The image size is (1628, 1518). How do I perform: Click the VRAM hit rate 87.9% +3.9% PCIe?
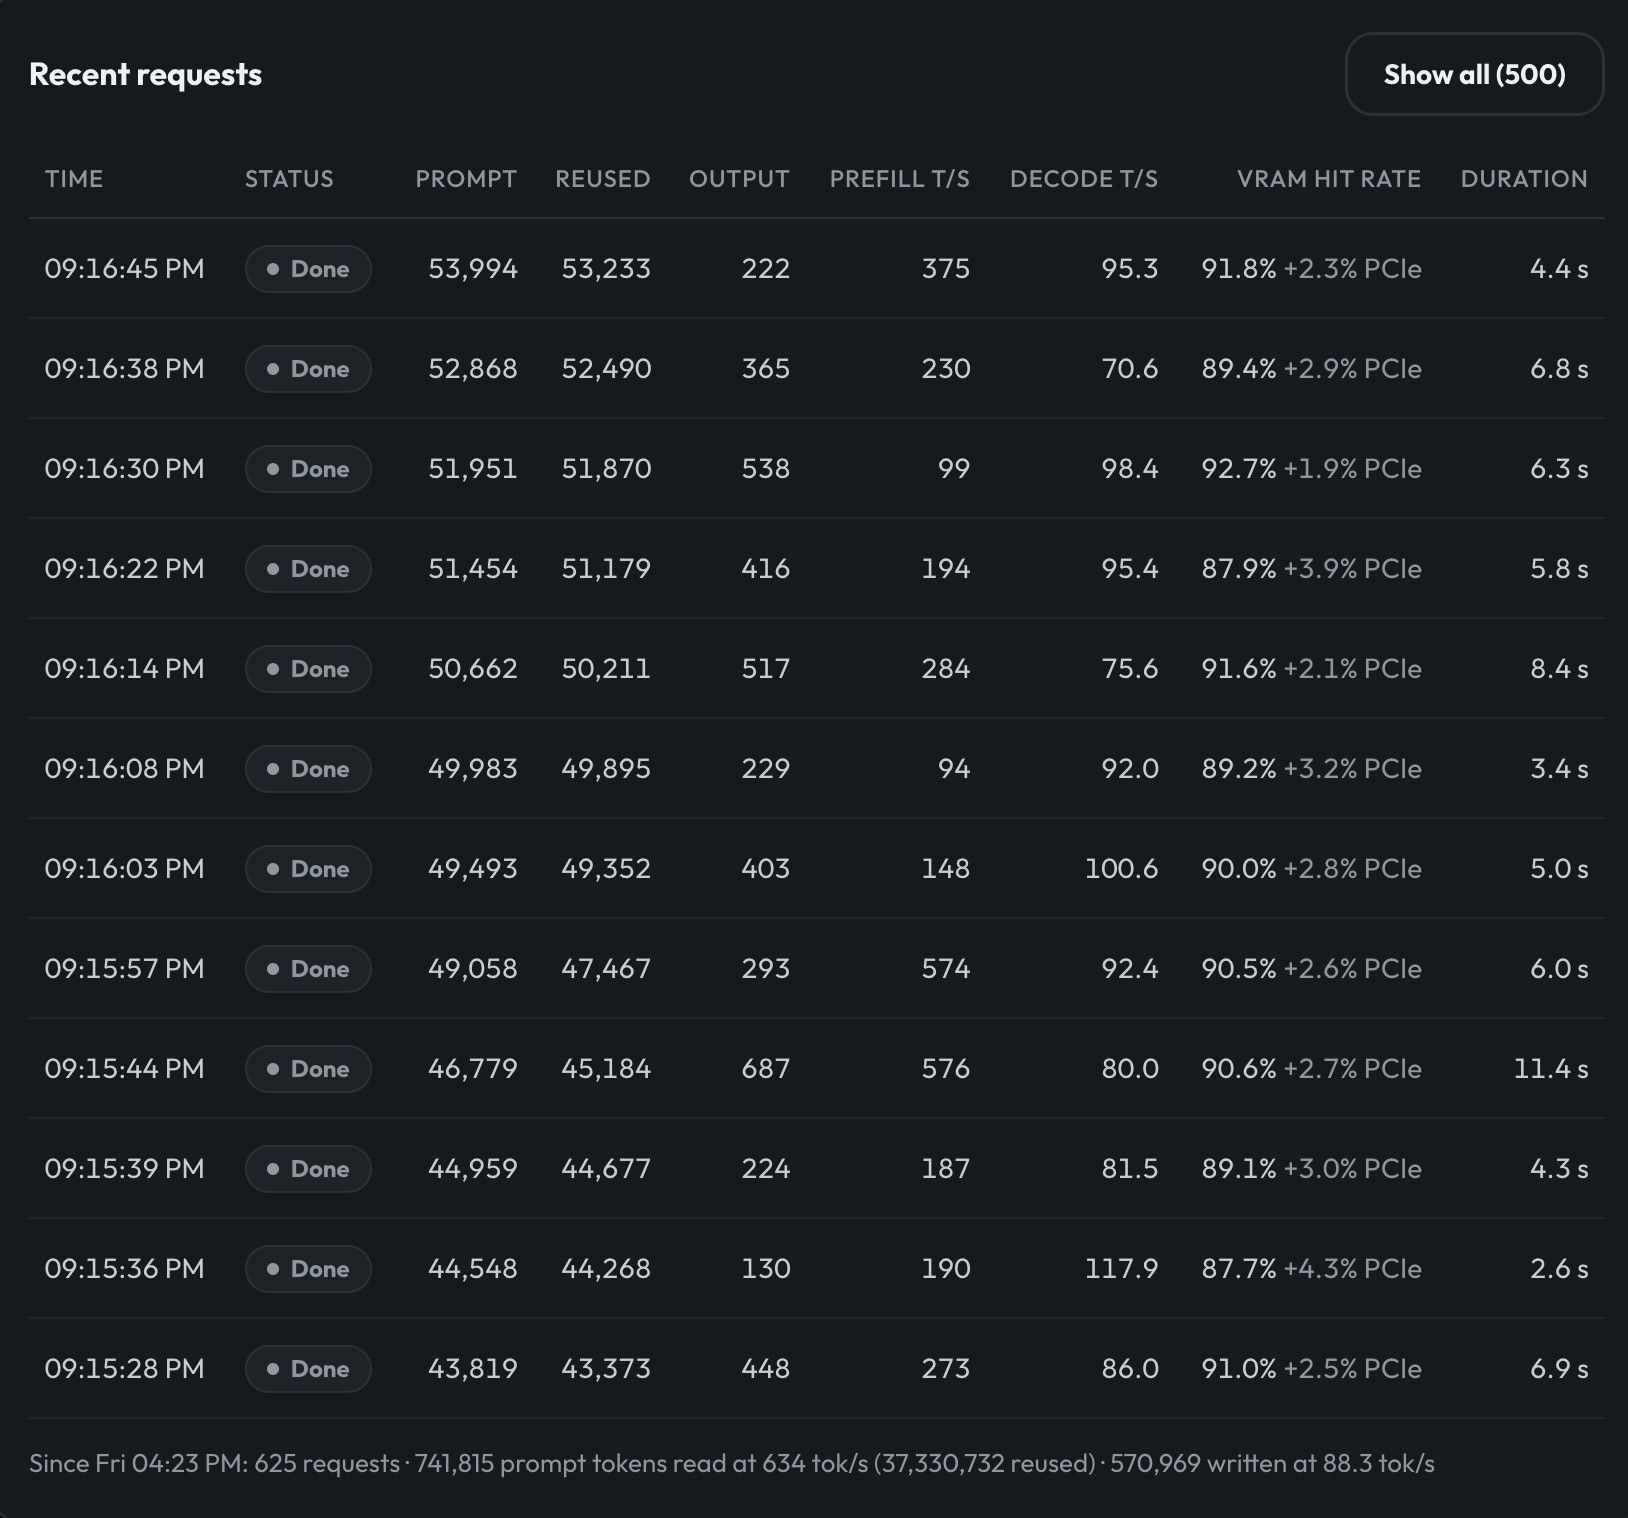[1311, 569]
